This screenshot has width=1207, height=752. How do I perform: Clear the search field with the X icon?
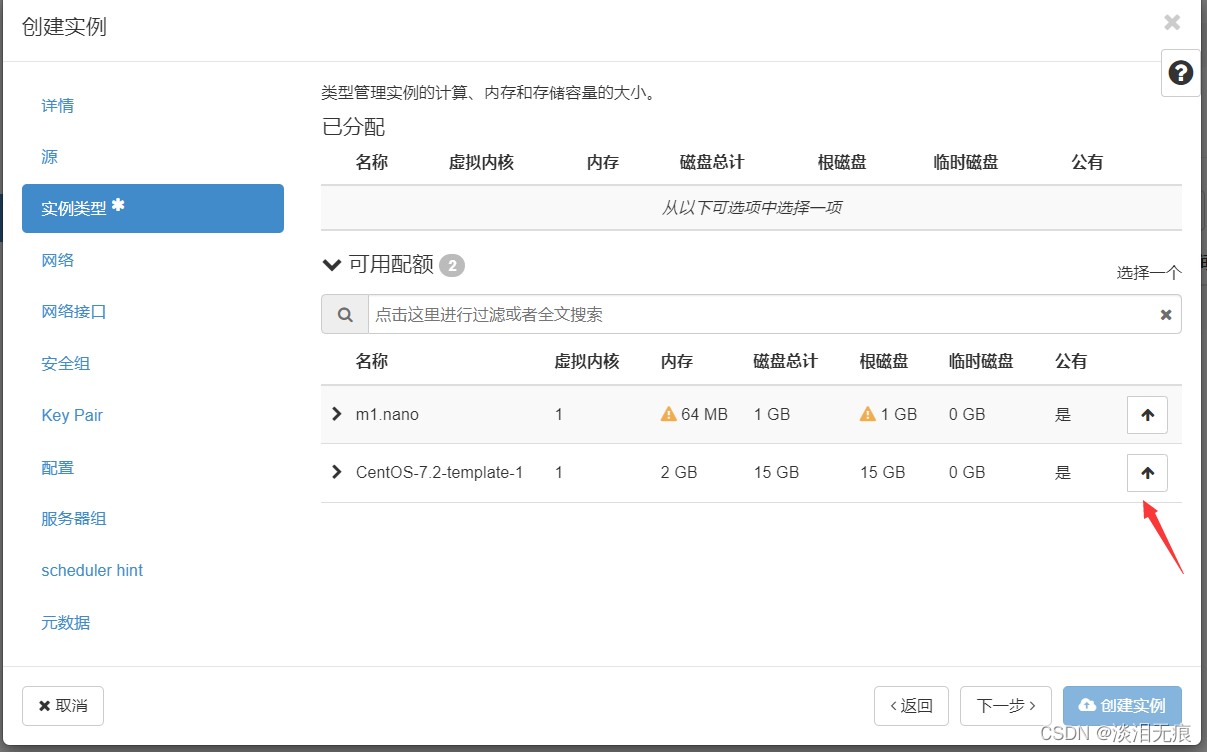tap(1165, 314)
